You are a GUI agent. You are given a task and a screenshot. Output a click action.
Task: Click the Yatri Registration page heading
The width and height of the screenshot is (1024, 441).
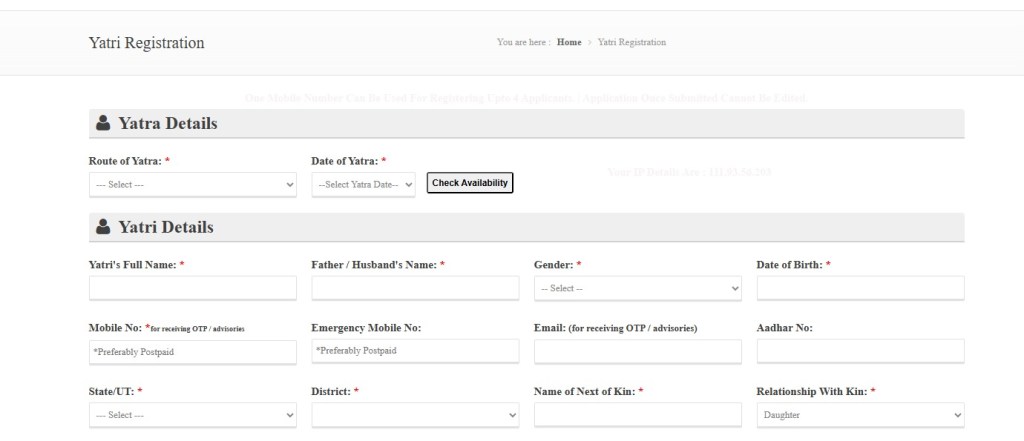[x=146, y=43]
